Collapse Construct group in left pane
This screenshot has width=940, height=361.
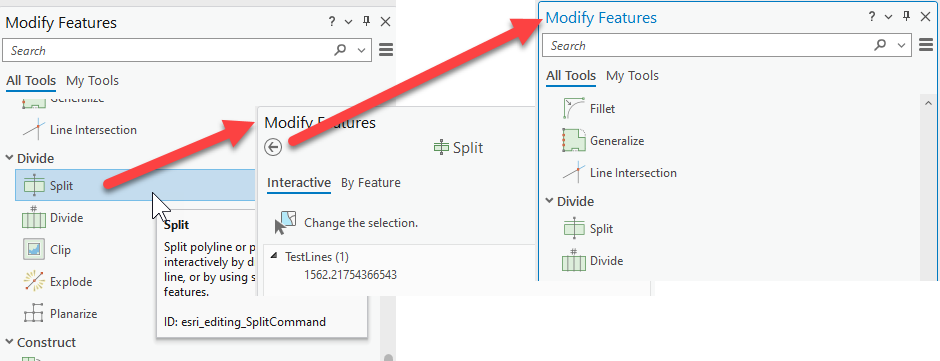(10, 342)
